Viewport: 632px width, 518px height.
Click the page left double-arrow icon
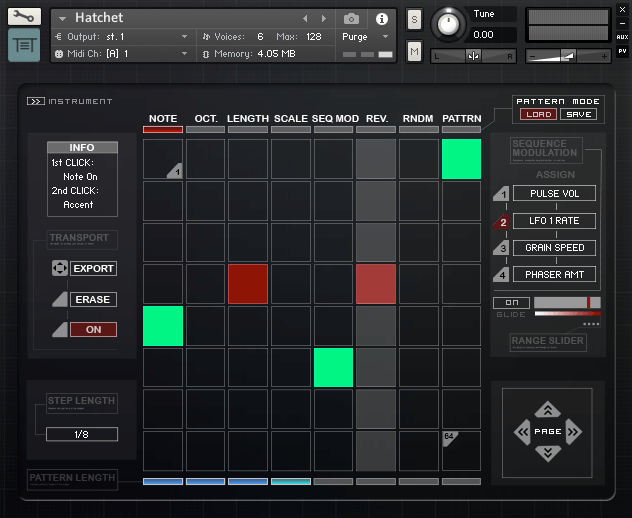(x=521, y=432)
